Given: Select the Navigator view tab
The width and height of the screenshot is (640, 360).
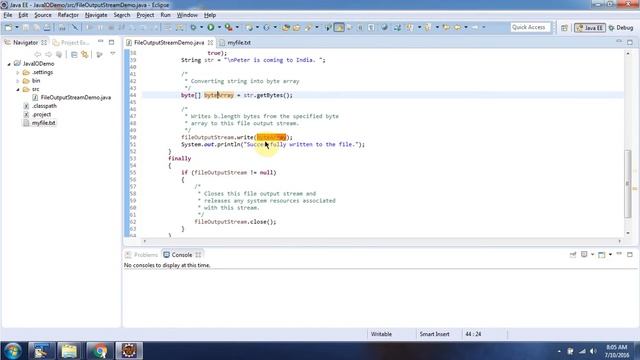Looking at the screenshot, I should [25, 42].
